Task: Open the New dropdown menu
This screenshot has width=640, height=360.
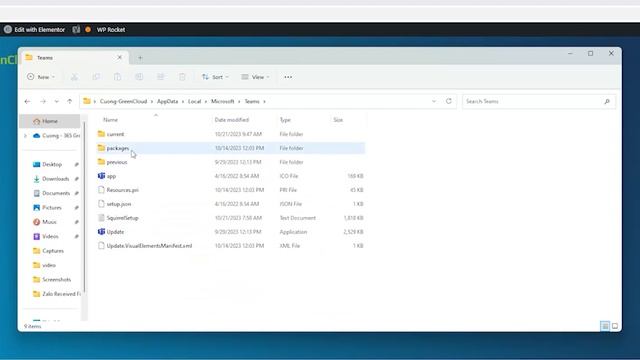Action: pyautogui.click(x=41, y=77)
